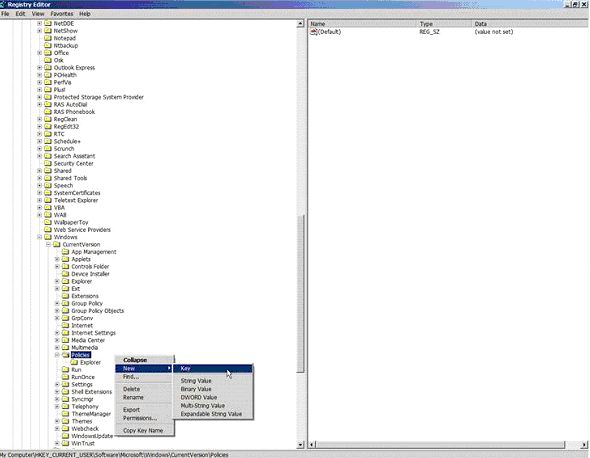Click the Data column header

click(x=530, y=24)
